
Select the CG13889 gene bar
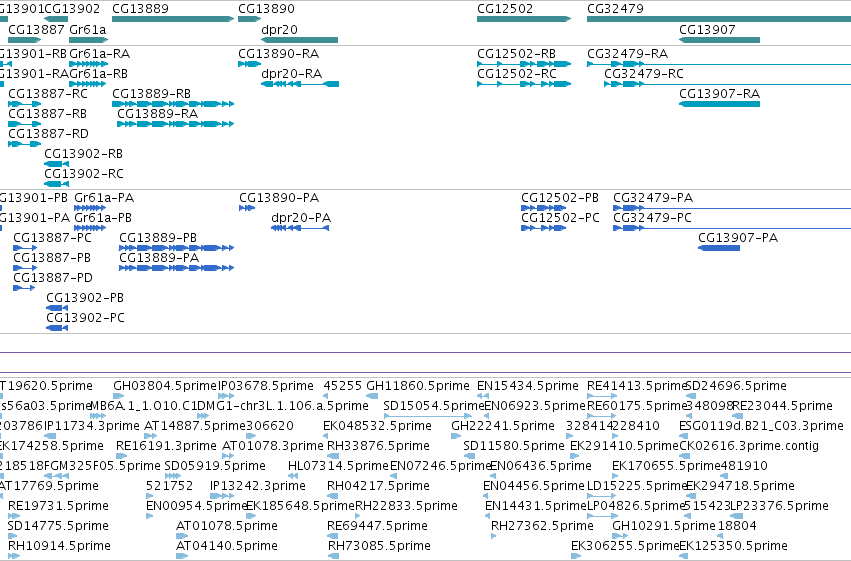(173, 19)
